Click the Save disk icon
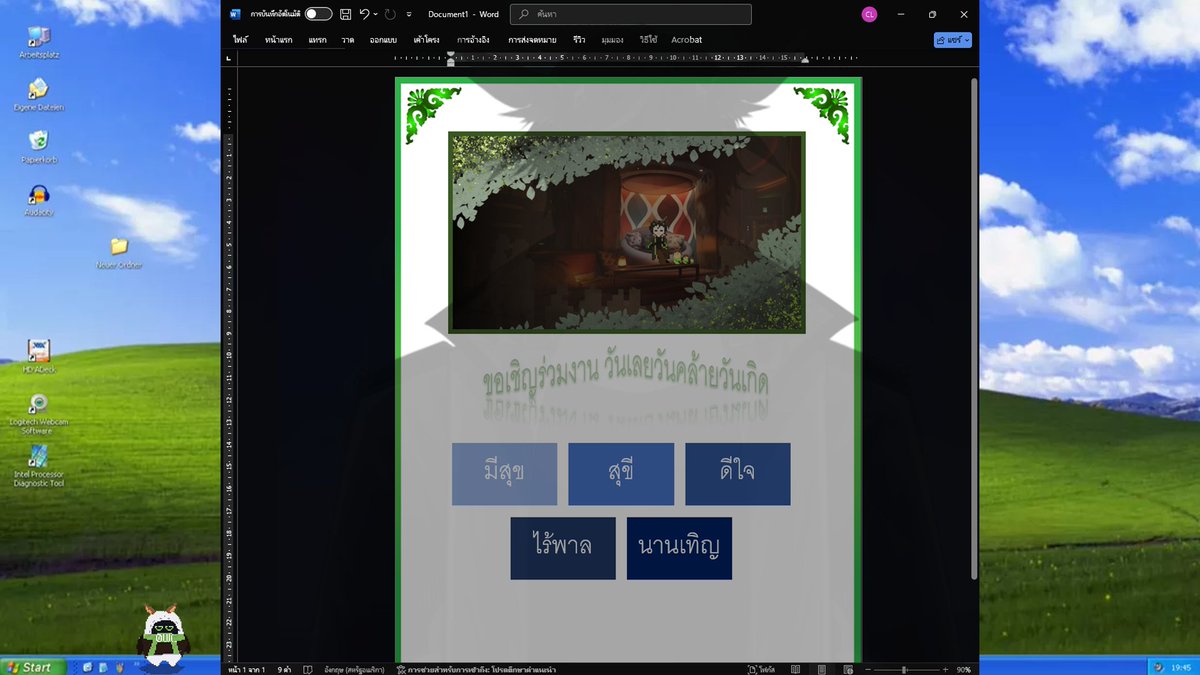The image size is (1200, 675). coord(345,14)
